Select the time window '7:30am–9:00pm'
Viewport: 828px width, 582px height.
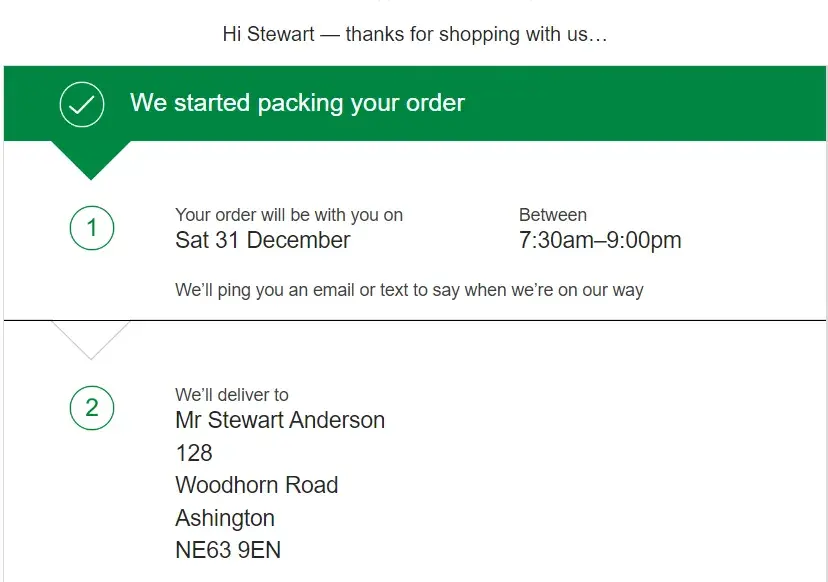(600, 241)
